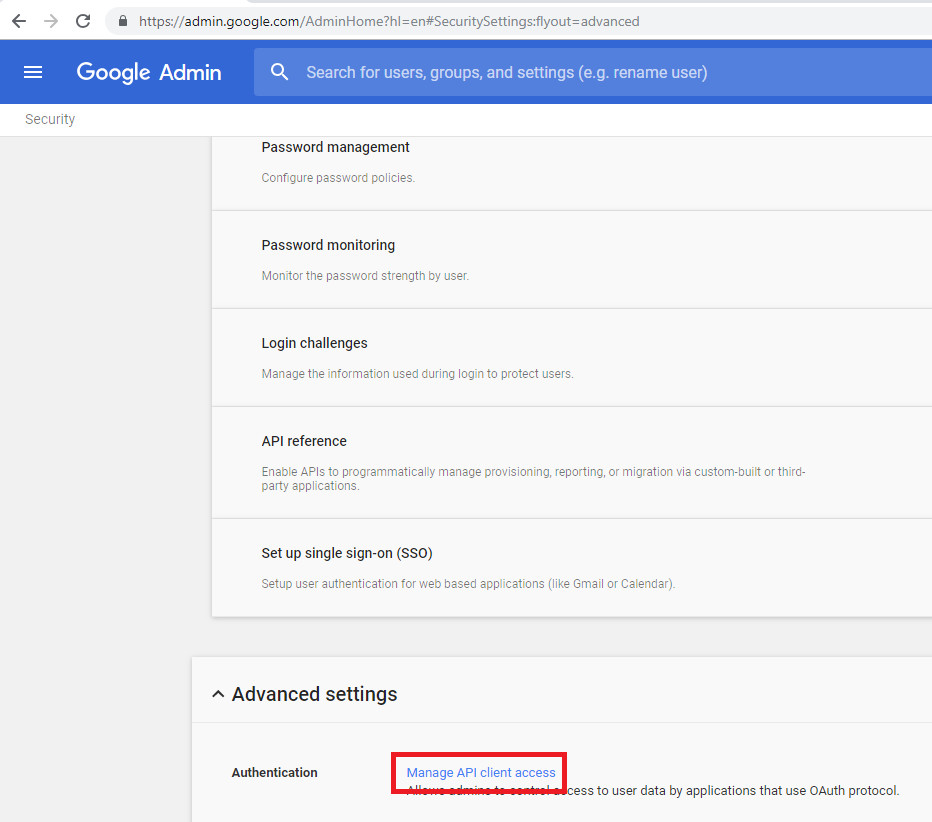Viewport: 932px width, 822px height.
Task: Click the magnifier search icon
Action: tap(280, 72)
